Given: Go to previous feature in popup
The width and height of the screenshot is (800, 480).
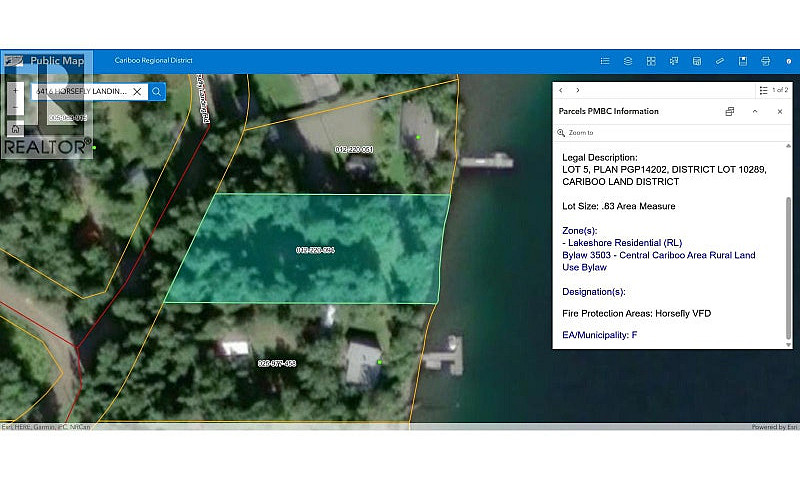Looking at the screenshot, I should click(x=561, y=90).
